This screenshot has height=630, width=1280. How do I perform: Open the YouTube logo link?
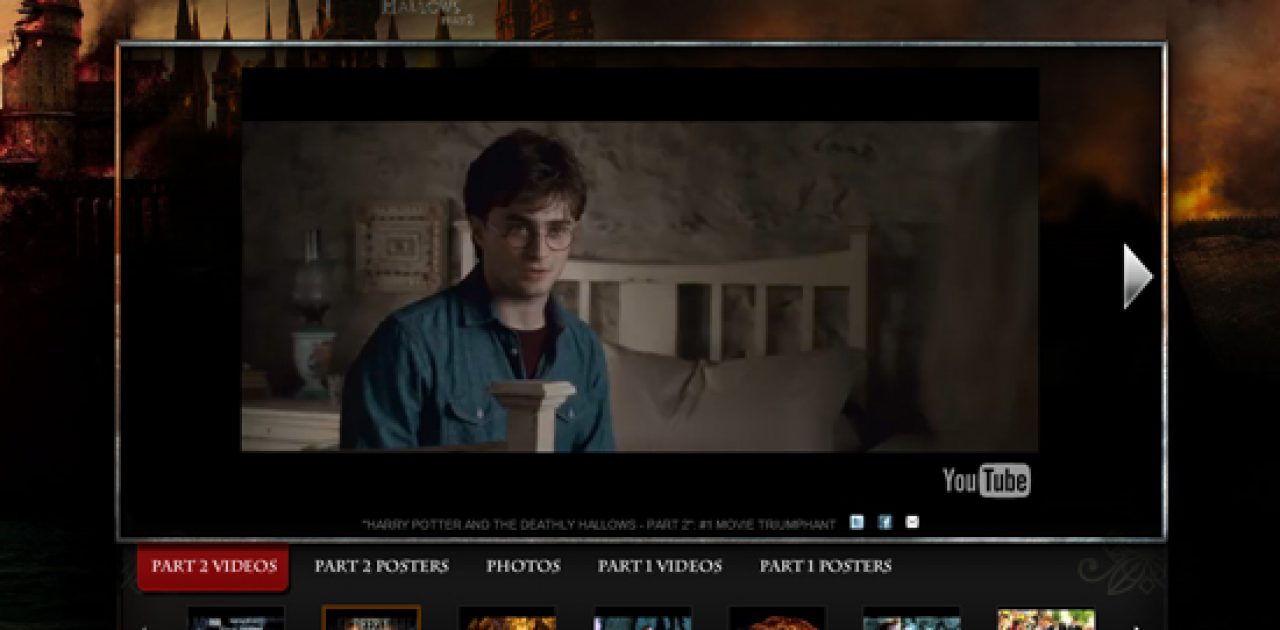(x=986, y=481)
